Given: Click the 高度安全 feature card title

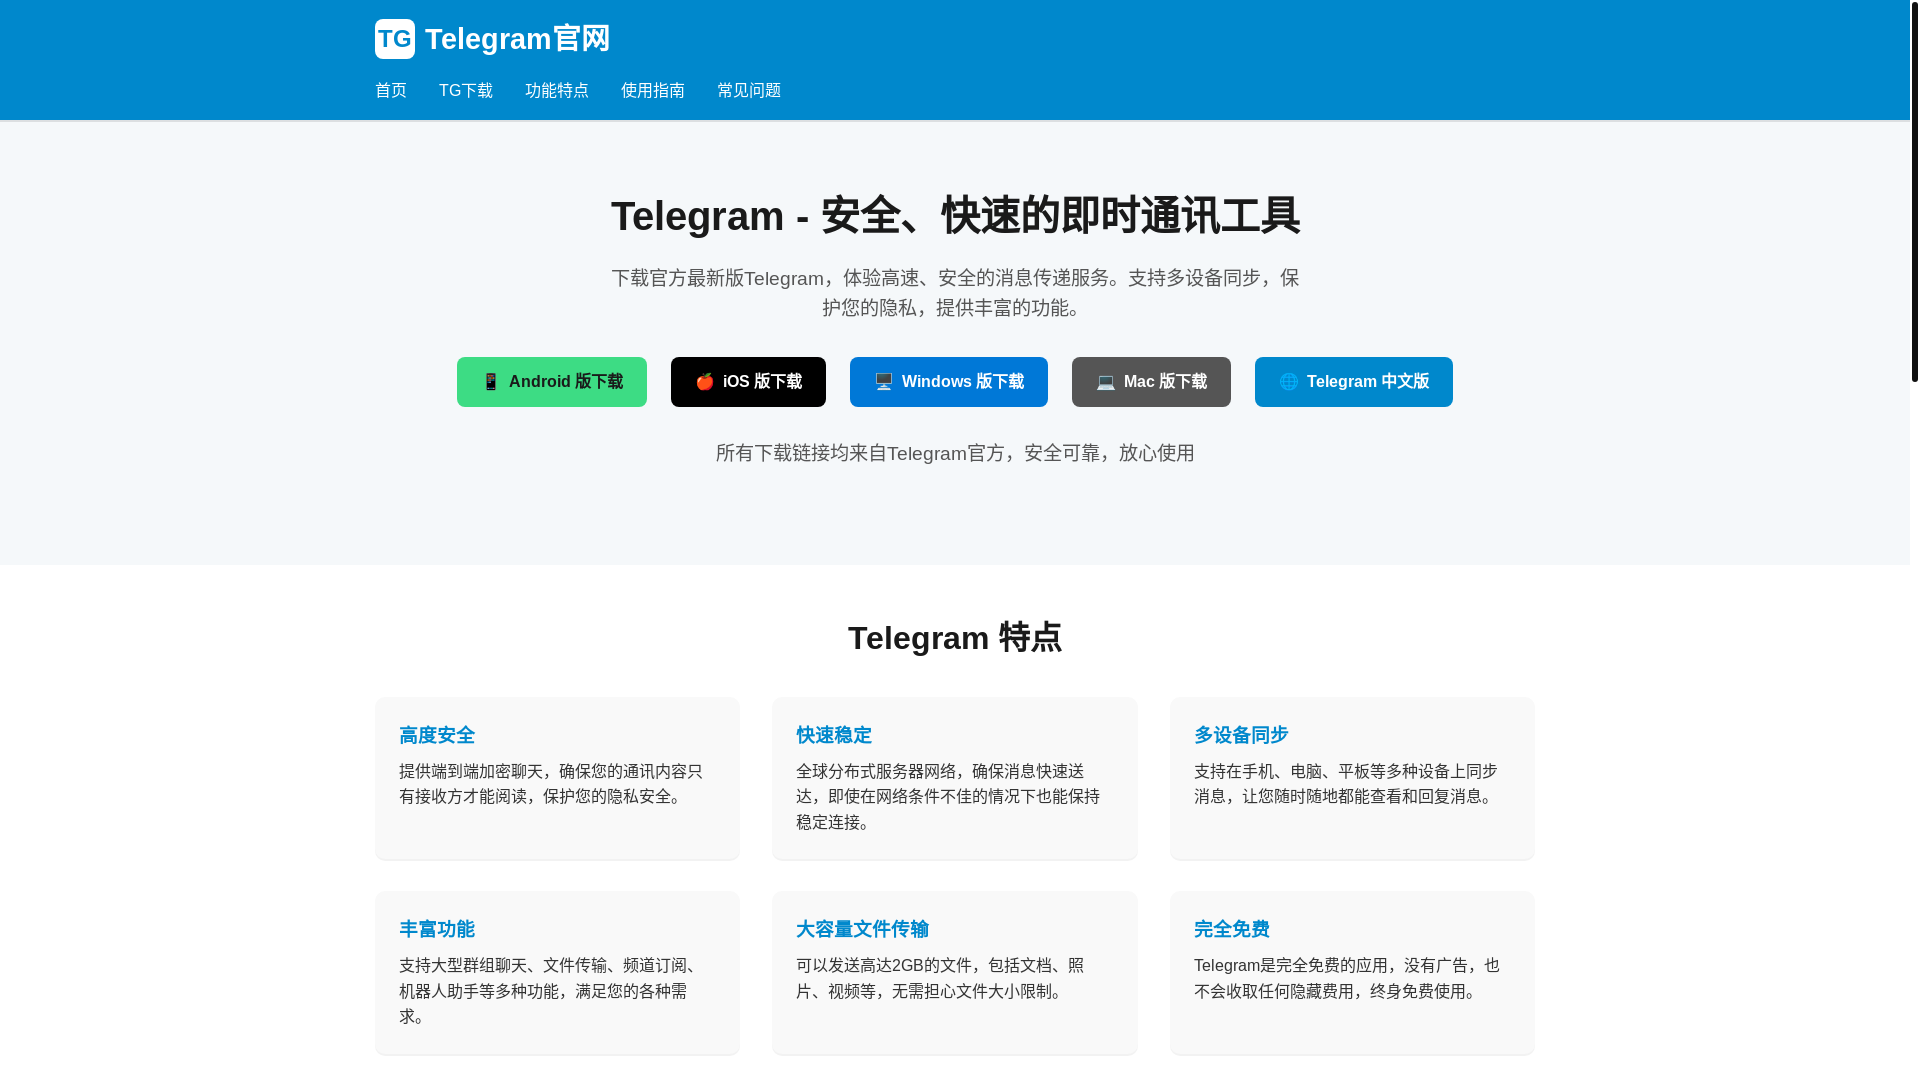Looking at the screenshot, I should [x=437, y=735].
